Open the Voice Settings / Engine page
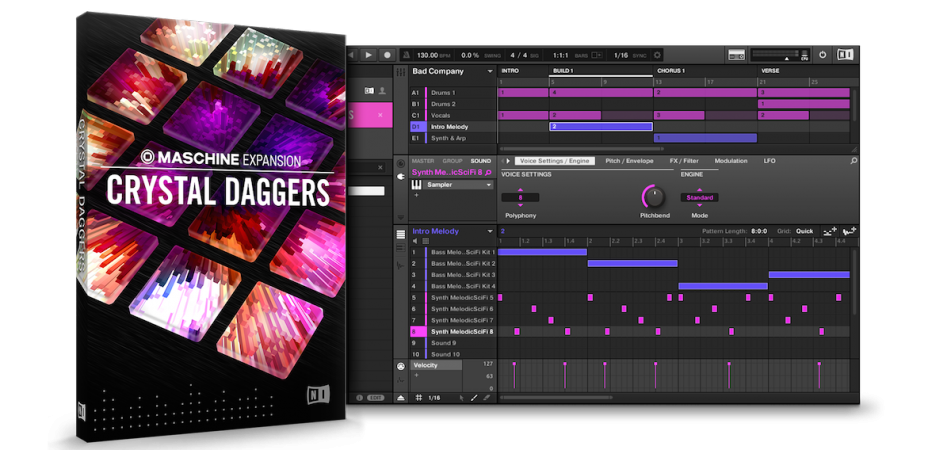The width and height of the screenshot is (951, 450). (554, 161)
